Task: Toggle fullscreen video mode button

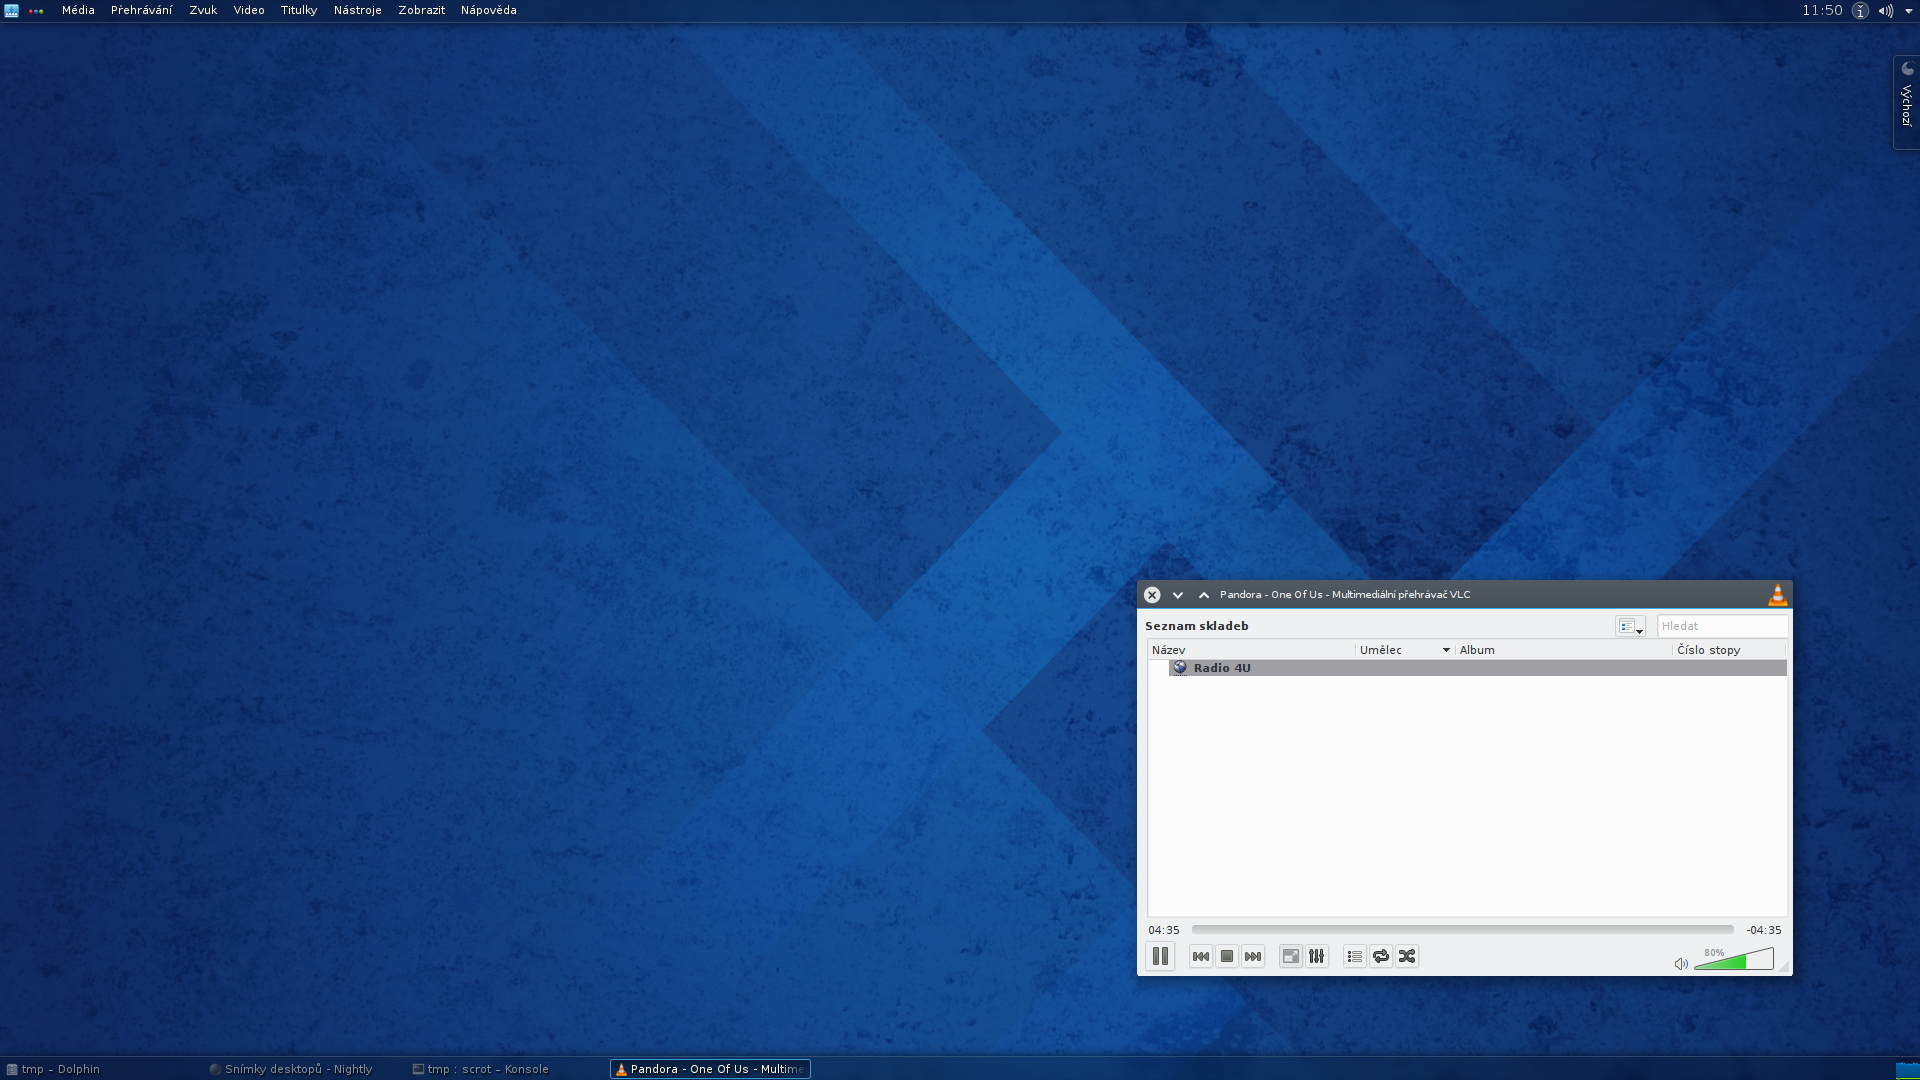Action: point(1291,957)
